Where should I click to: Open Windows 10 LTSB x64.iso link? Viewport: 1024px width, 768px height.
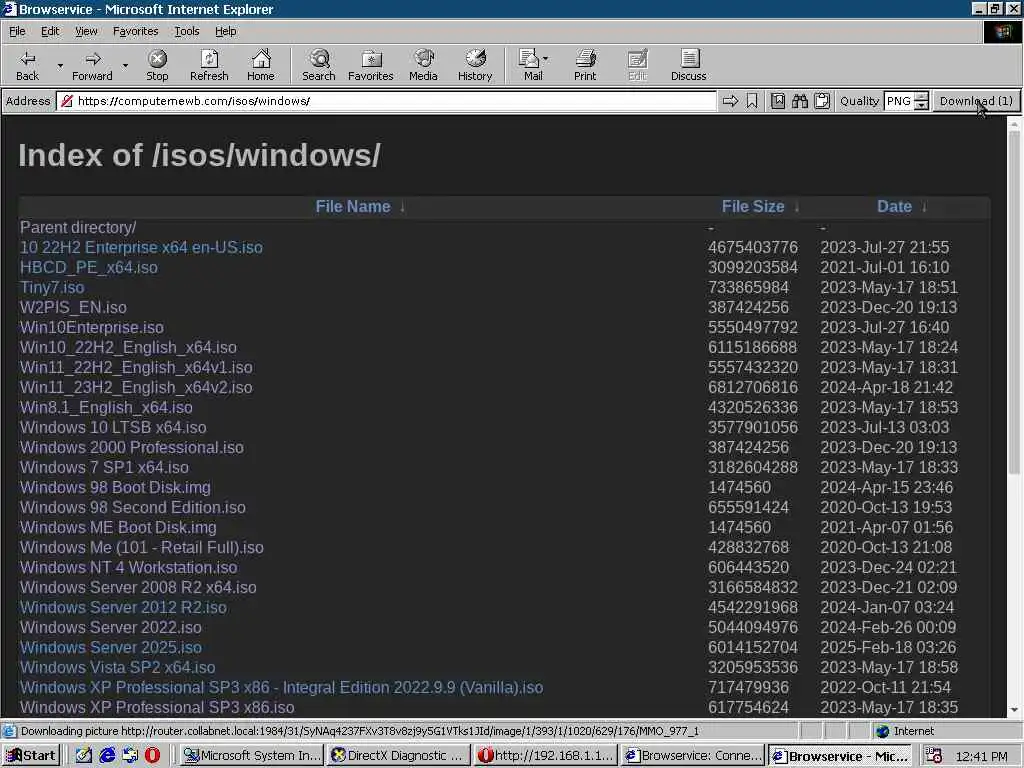(113, 428)
